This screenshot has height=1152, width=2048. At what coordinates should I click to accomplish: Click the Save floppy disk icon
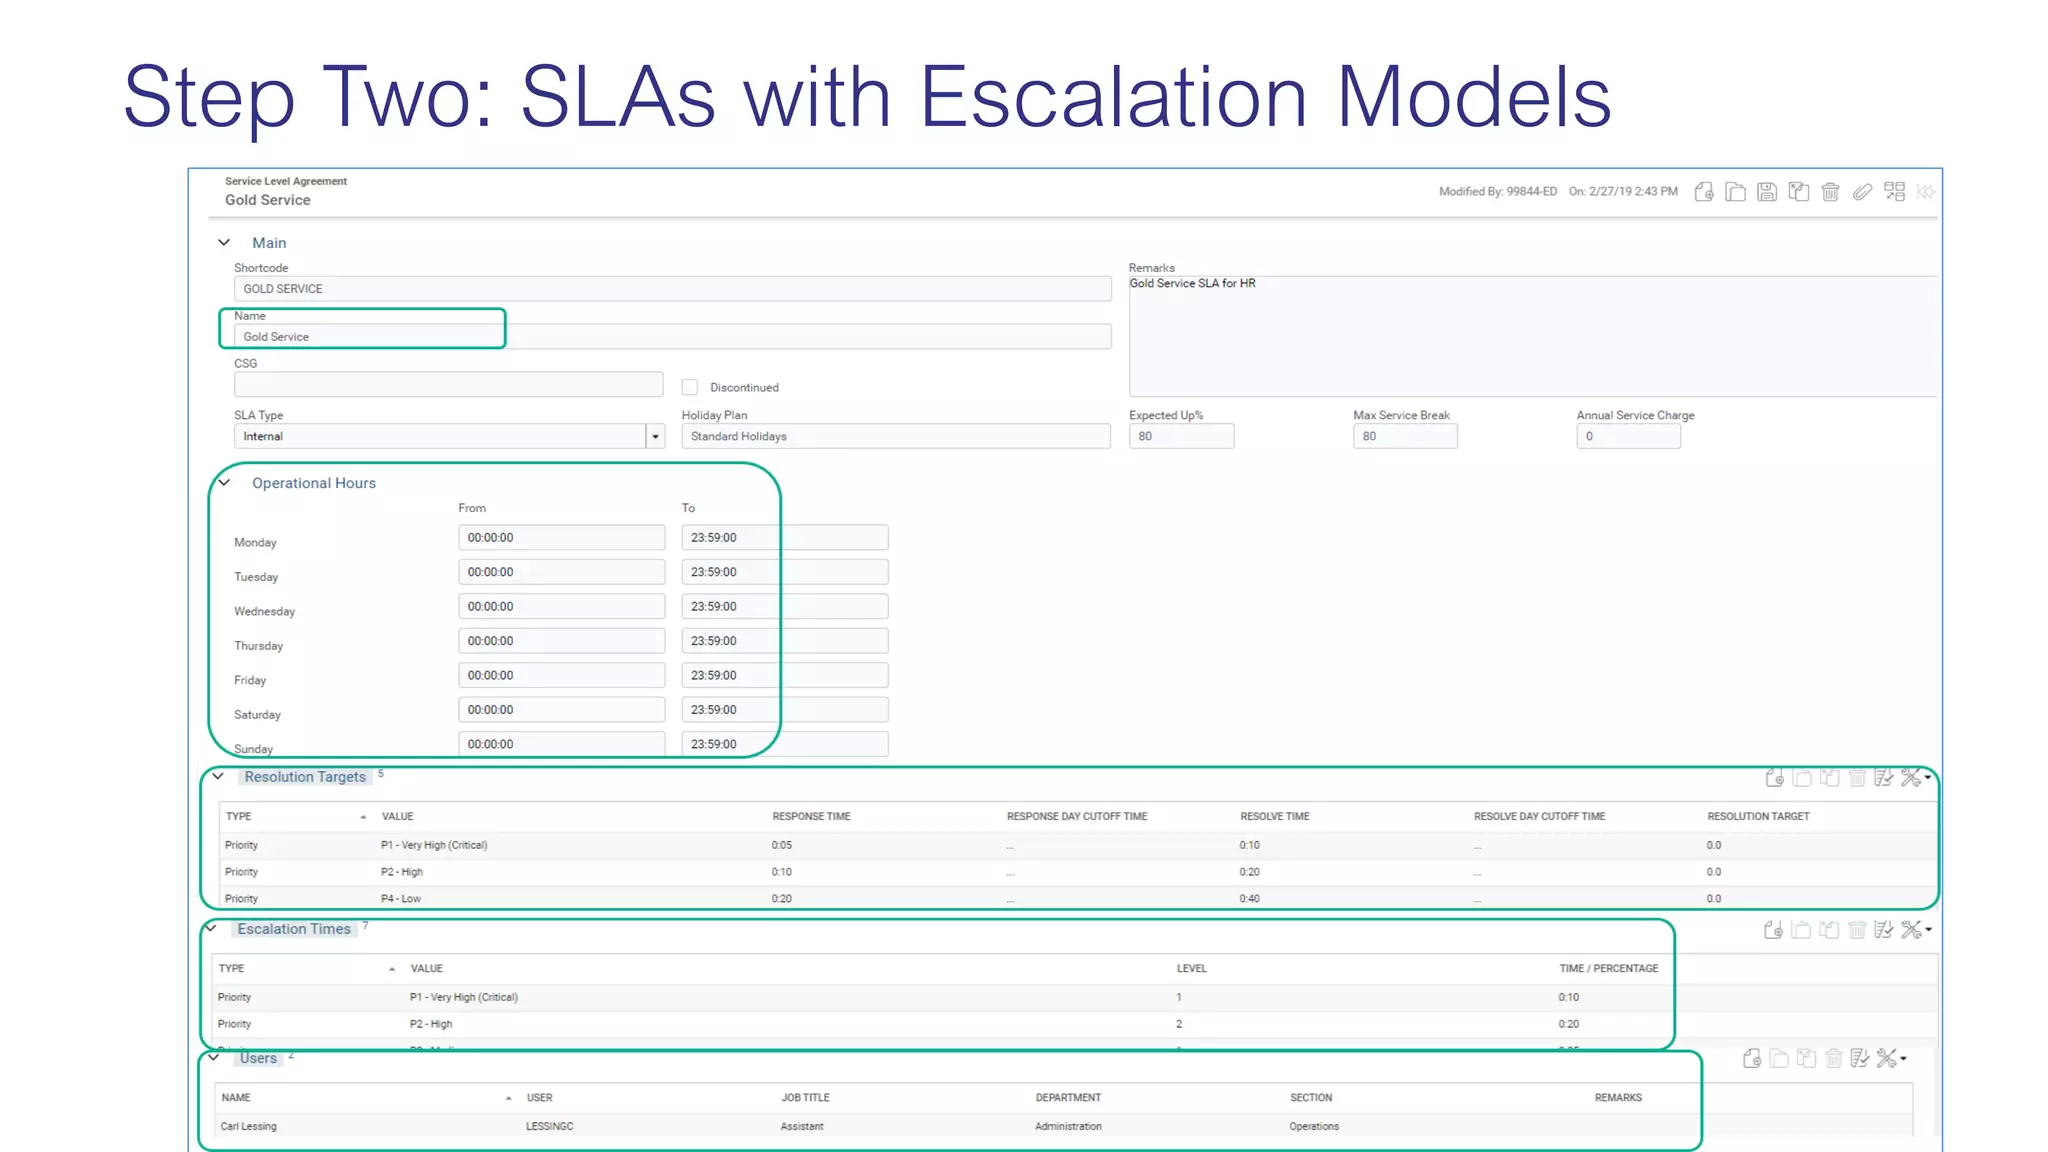(1767, 192)
